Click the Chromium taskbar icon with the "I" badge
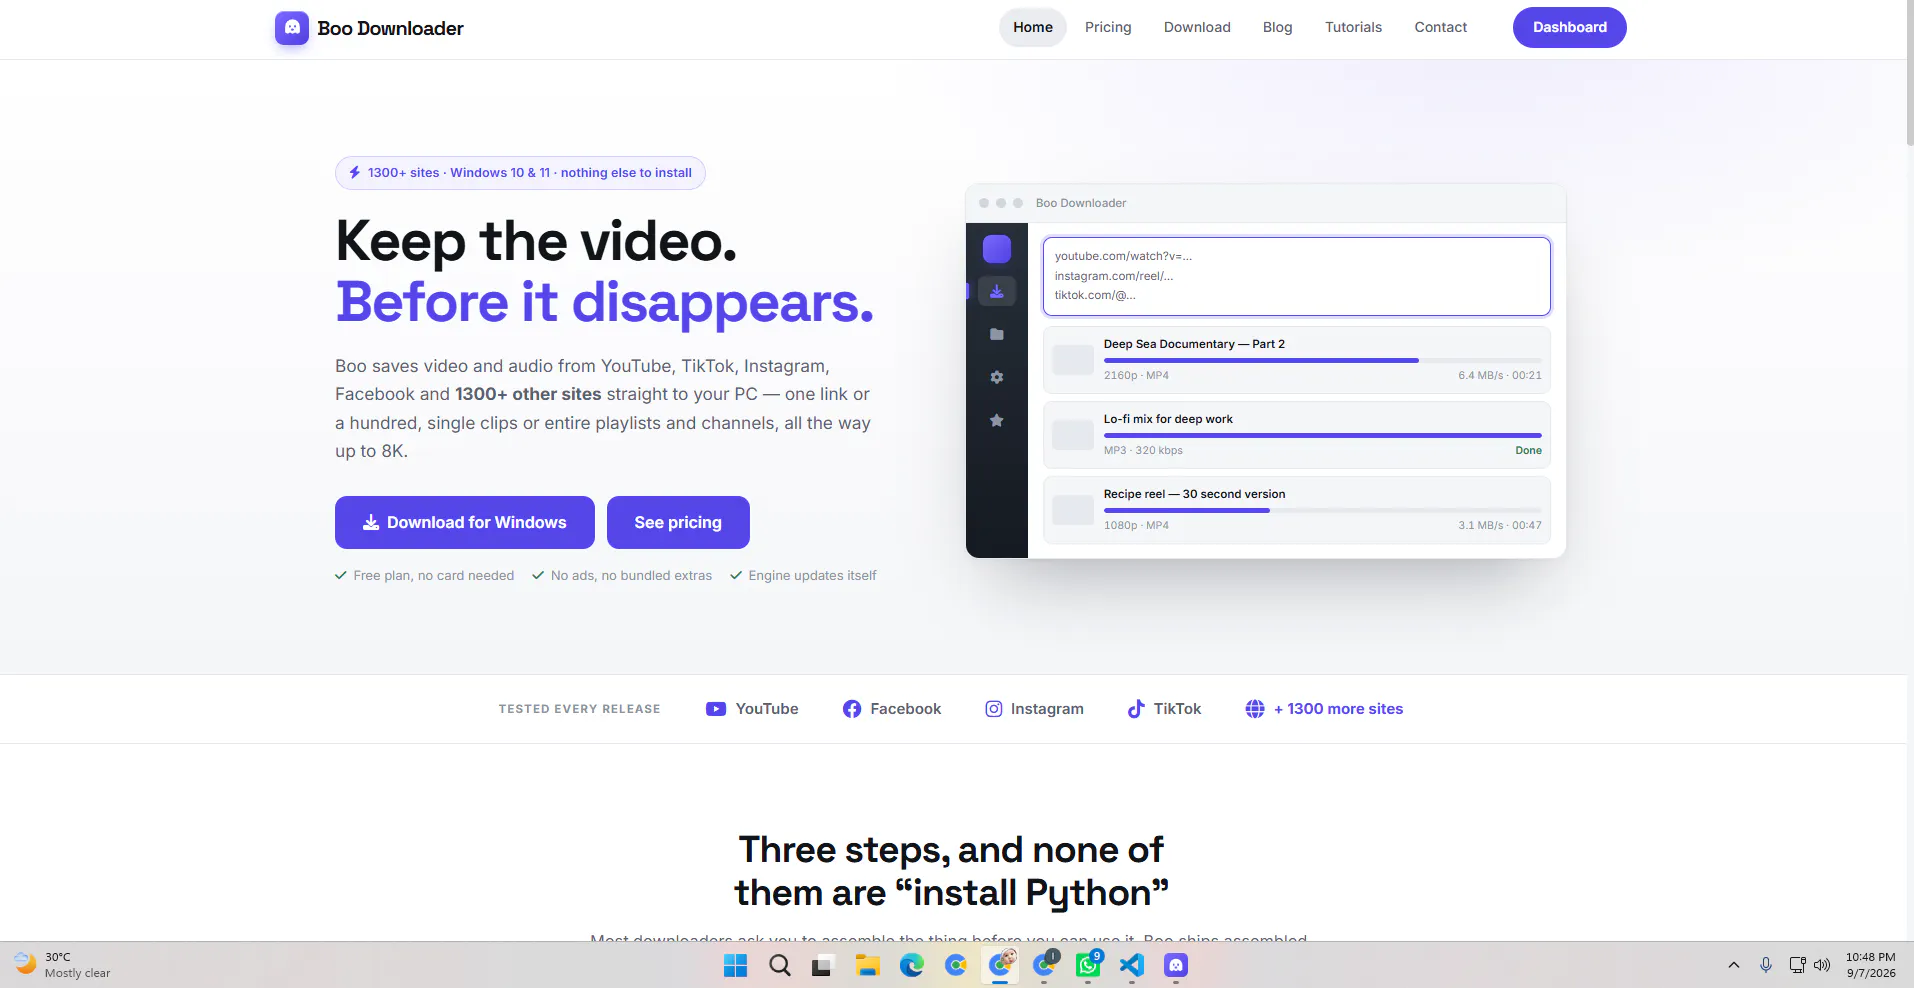Image resolution: width=1914 pixels, height=988 pixels. click(x=1044, y=965)
